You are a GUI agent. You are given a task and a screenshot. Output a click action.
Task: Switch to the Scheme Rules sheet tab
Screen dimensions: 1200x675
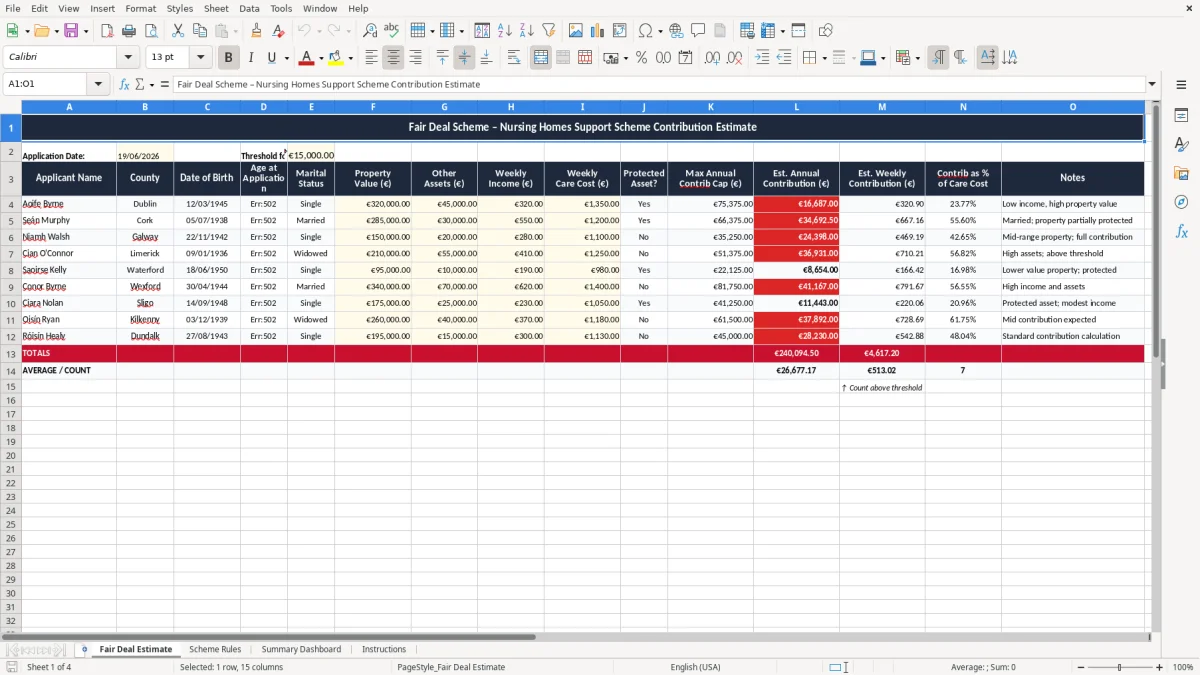point(215,649)
